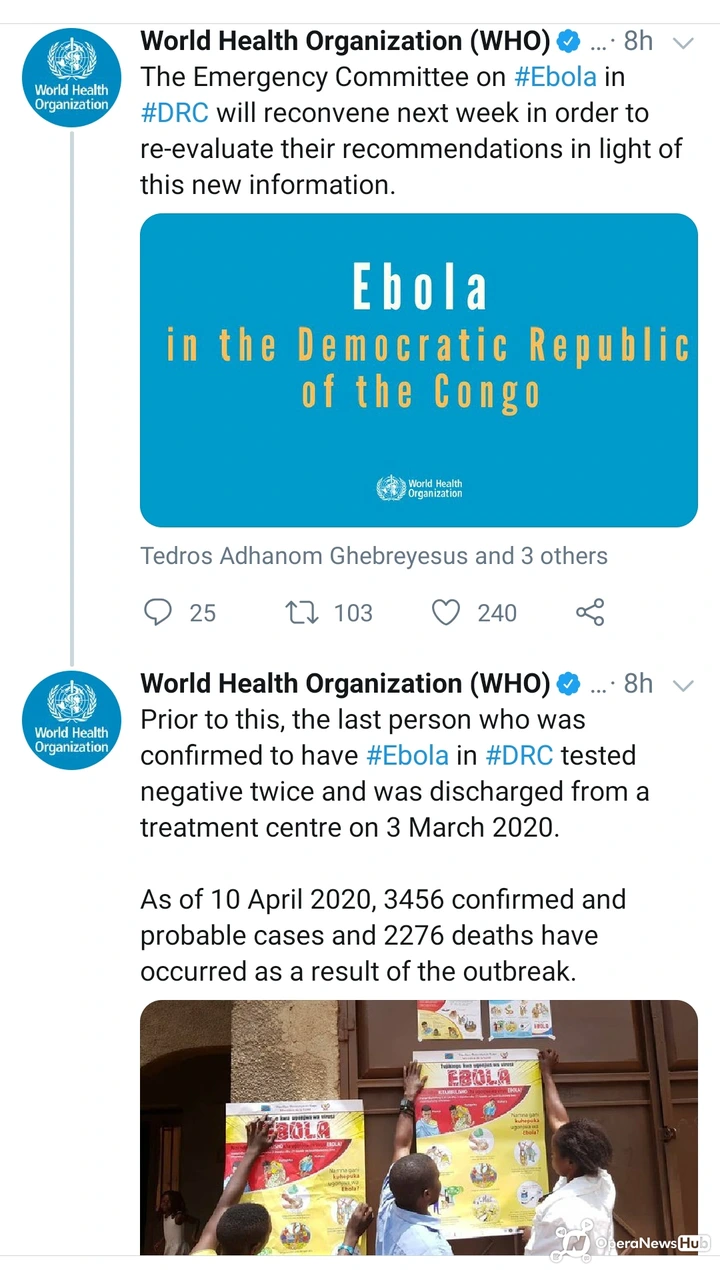View Ebola in Congo blue banner image
The width and height of the screenshot is (720, 1270).
(x=419, y=370)
